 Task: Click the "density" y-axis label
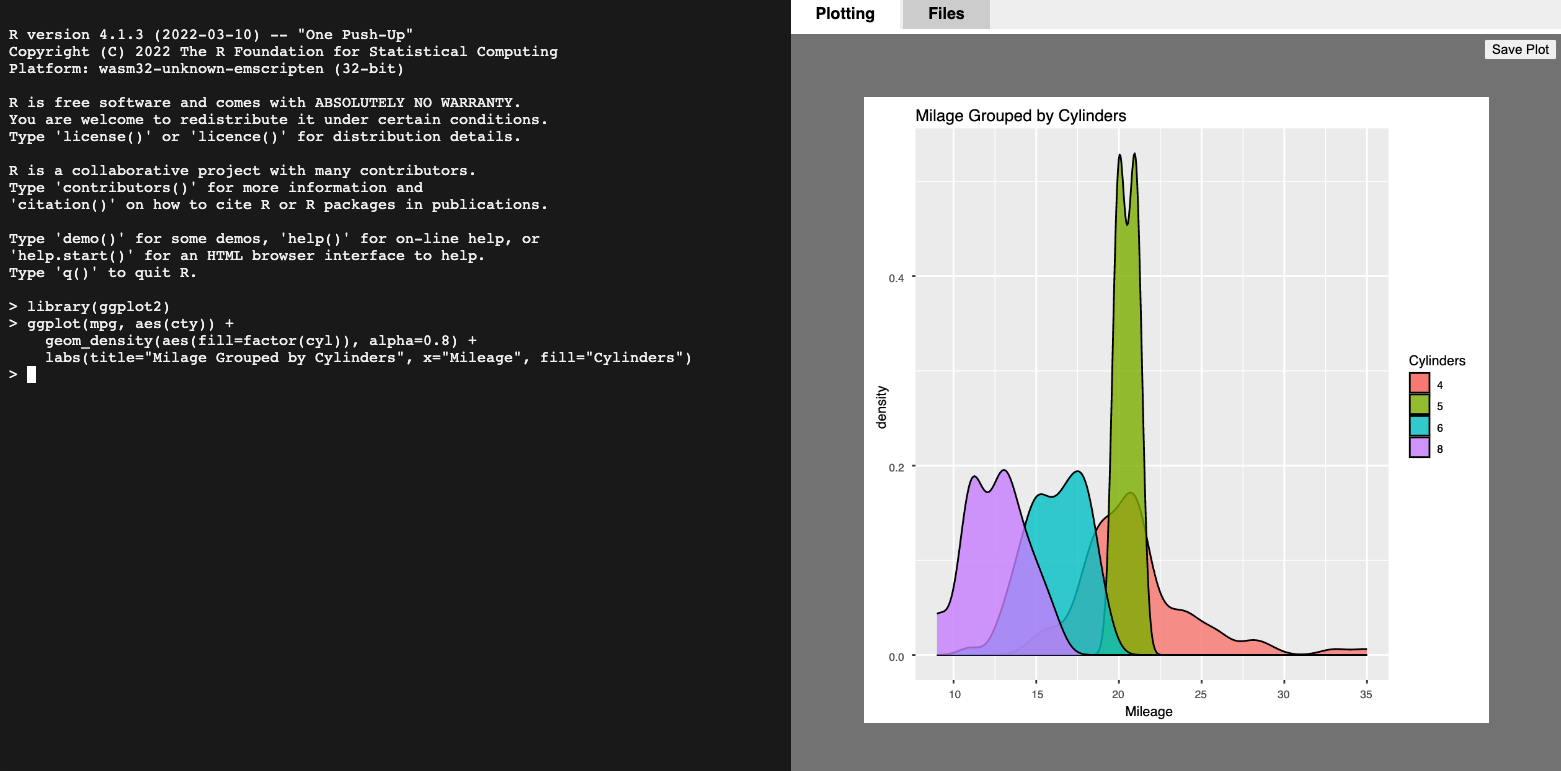tap(881, 407)
